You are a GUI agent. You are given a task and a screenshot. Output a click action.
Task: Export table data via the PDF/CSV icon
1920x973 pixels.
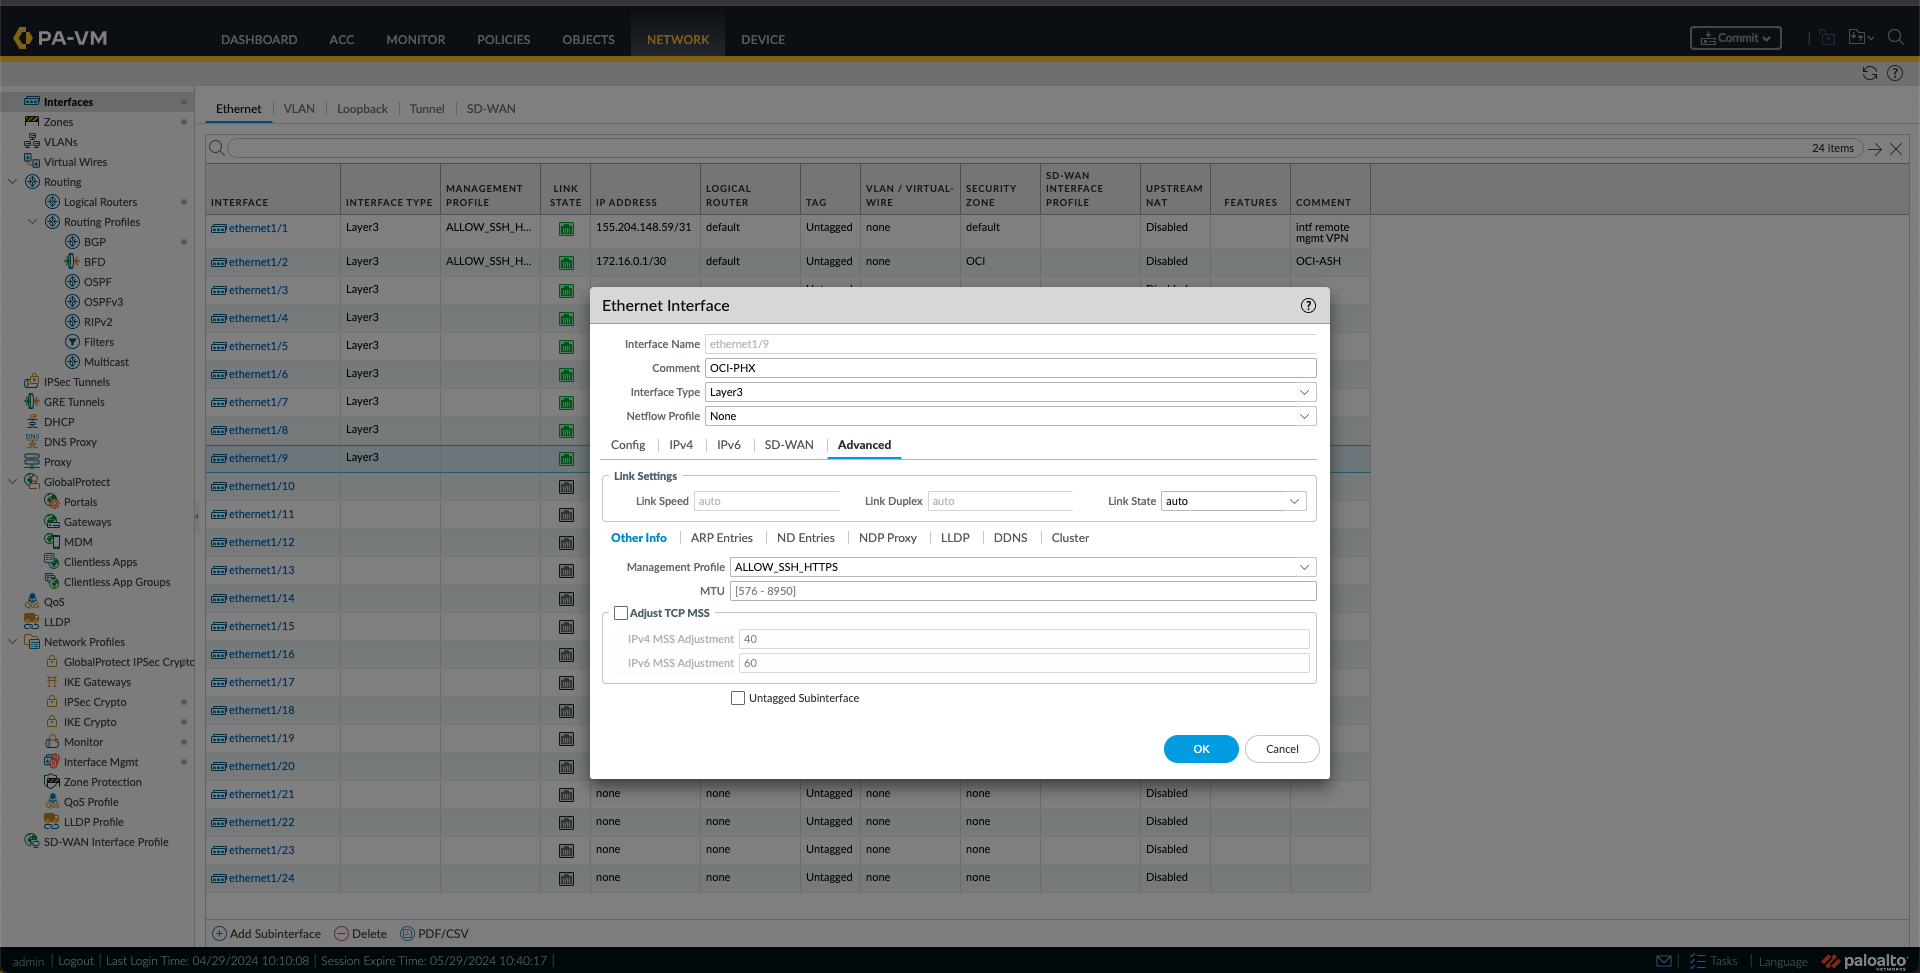(434, 933)
